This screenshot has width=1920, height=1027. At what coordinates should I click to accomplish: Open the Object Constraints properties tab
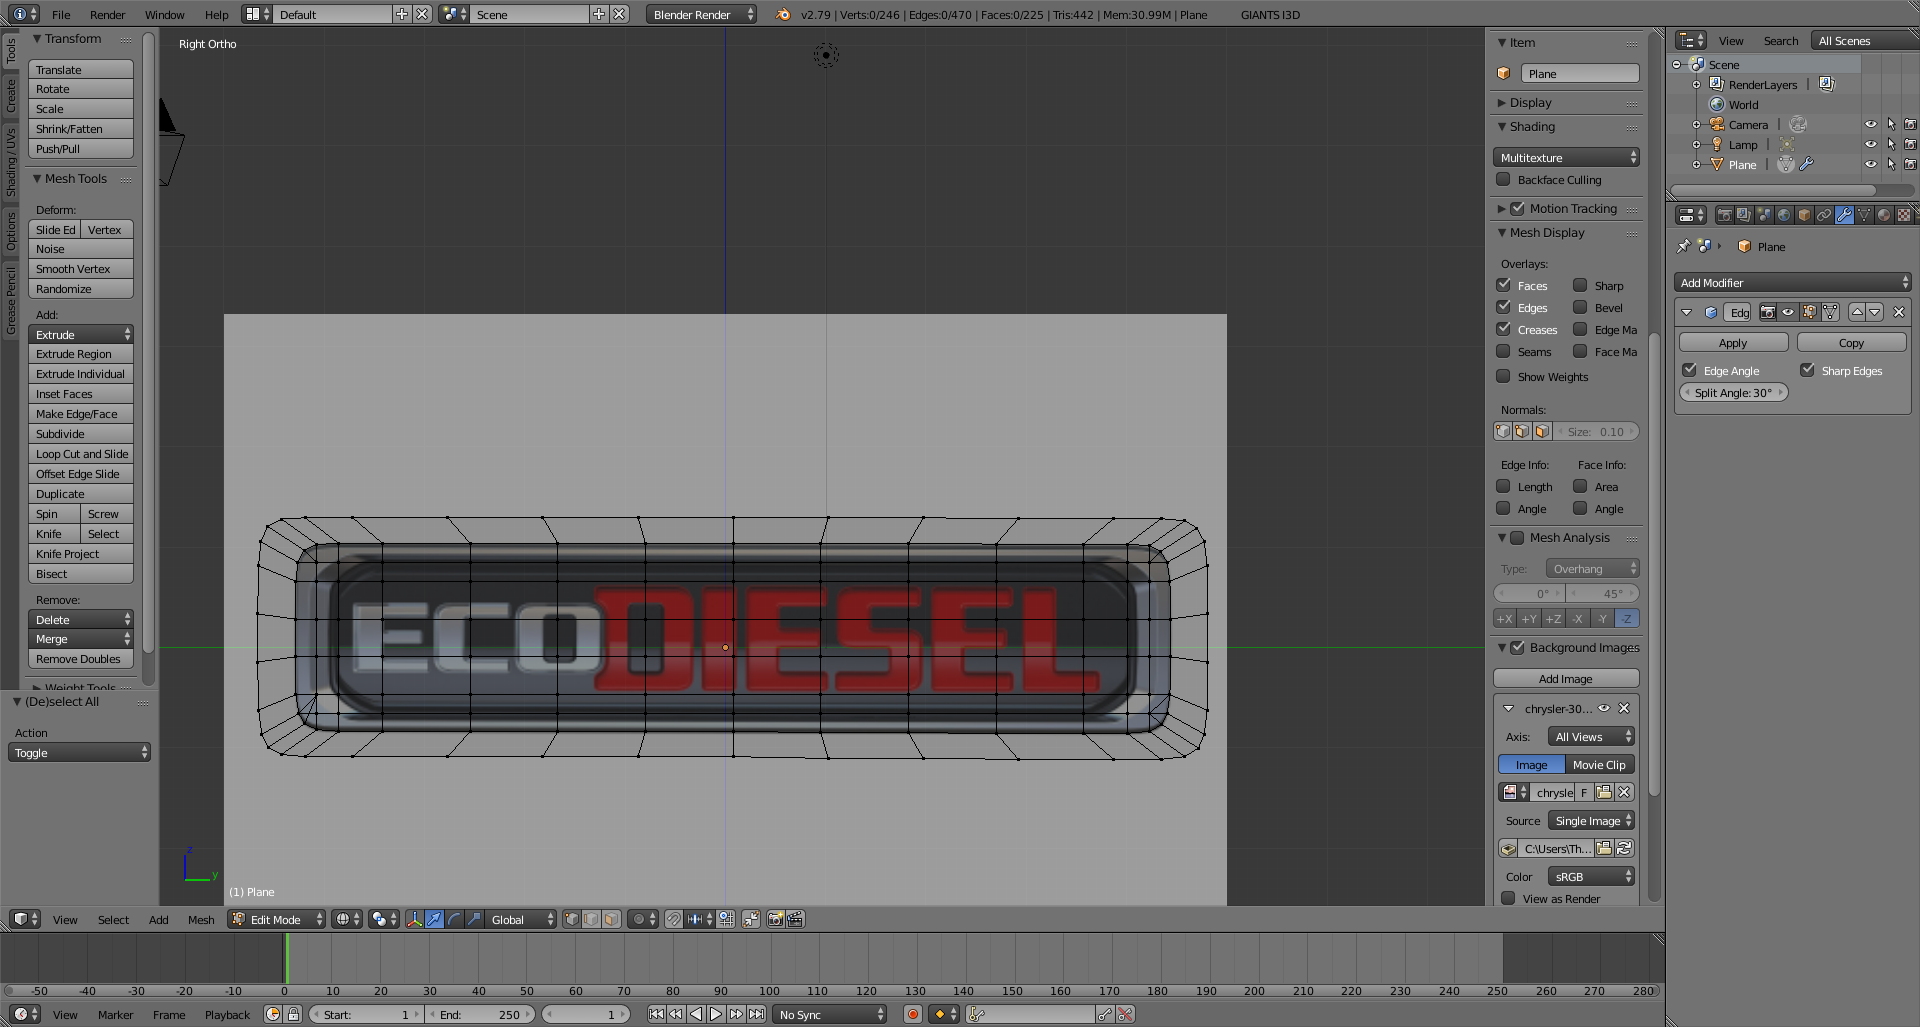[x=1824, y=215]
